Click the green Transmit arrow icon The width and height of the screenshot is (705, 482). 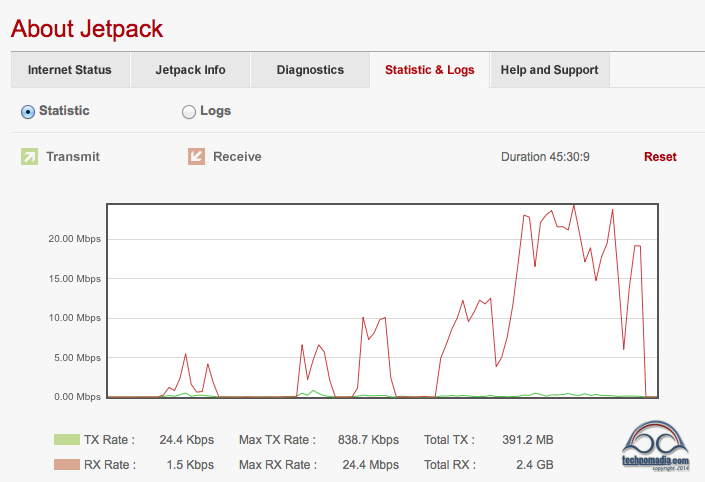29,156
